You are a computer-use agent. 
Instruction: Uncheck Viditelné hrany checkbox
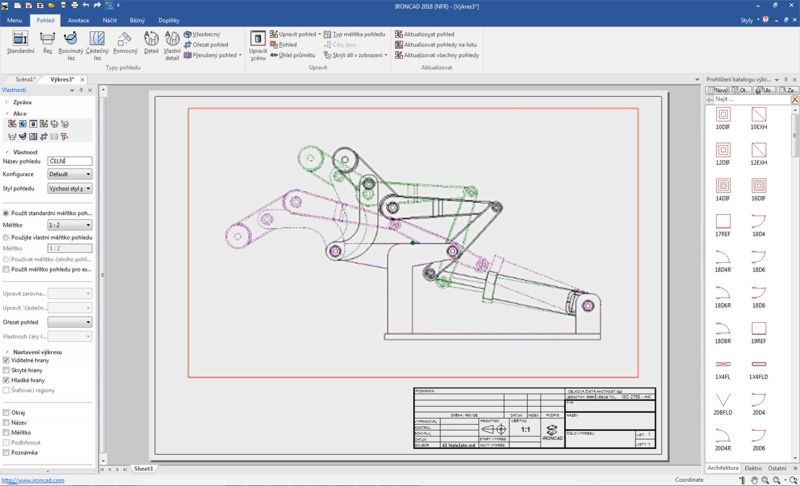pos(6,360)
